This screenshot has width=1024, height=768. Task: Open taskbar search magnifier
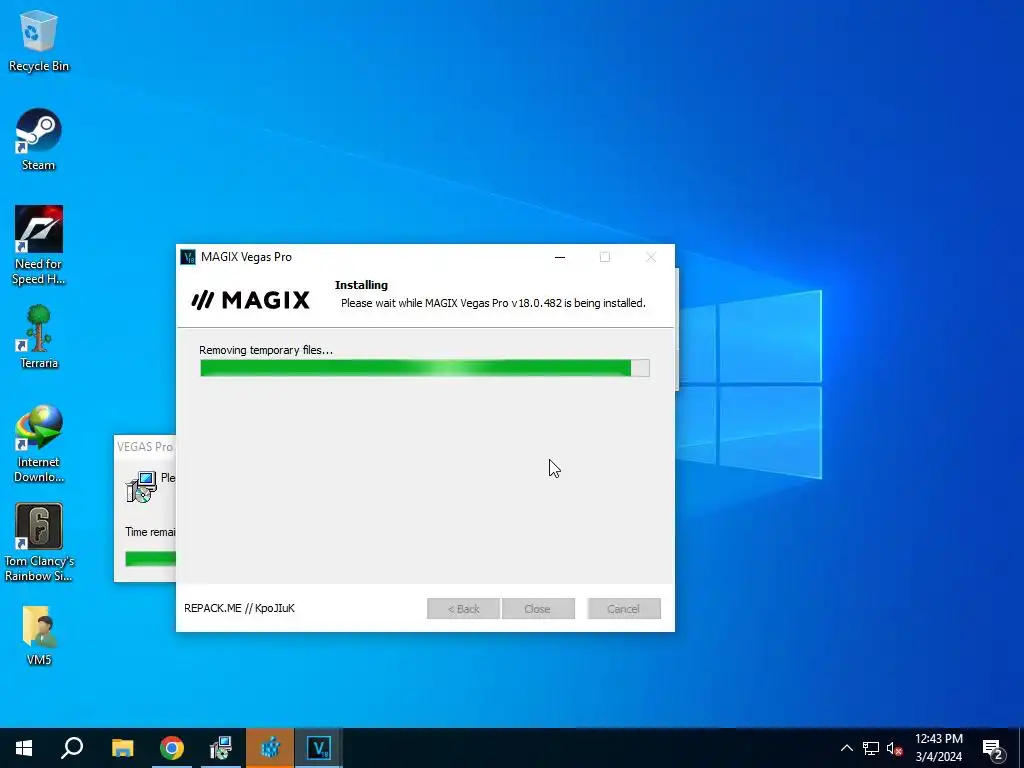pos(72,748)
